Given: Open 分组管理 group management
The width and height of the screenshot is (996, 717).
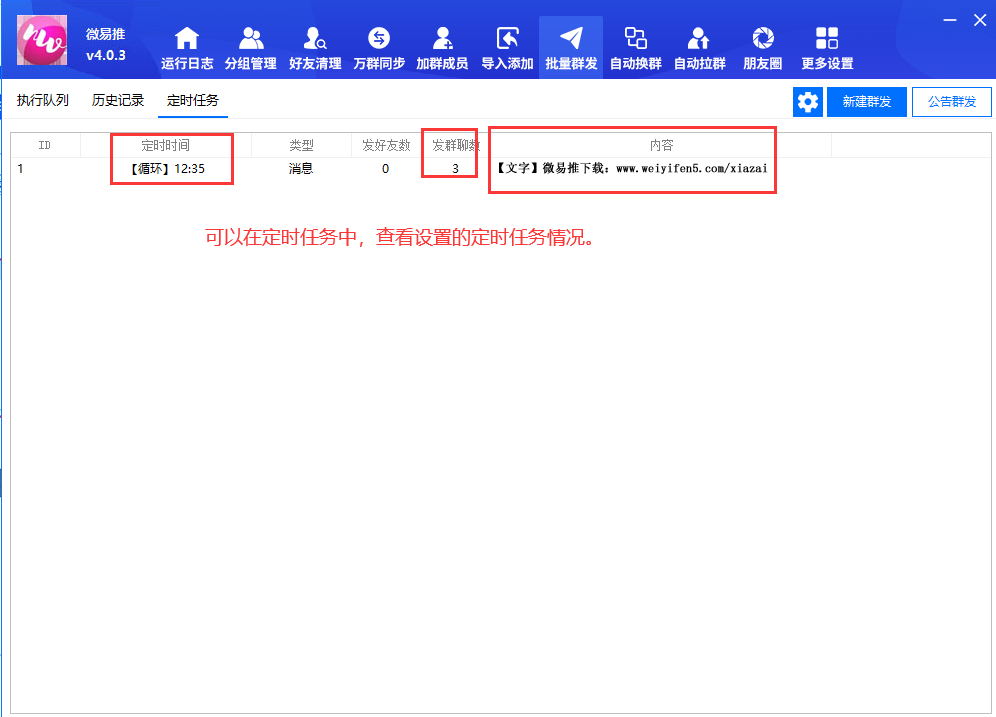Looking at the screenshot, I should click(251, 48).
